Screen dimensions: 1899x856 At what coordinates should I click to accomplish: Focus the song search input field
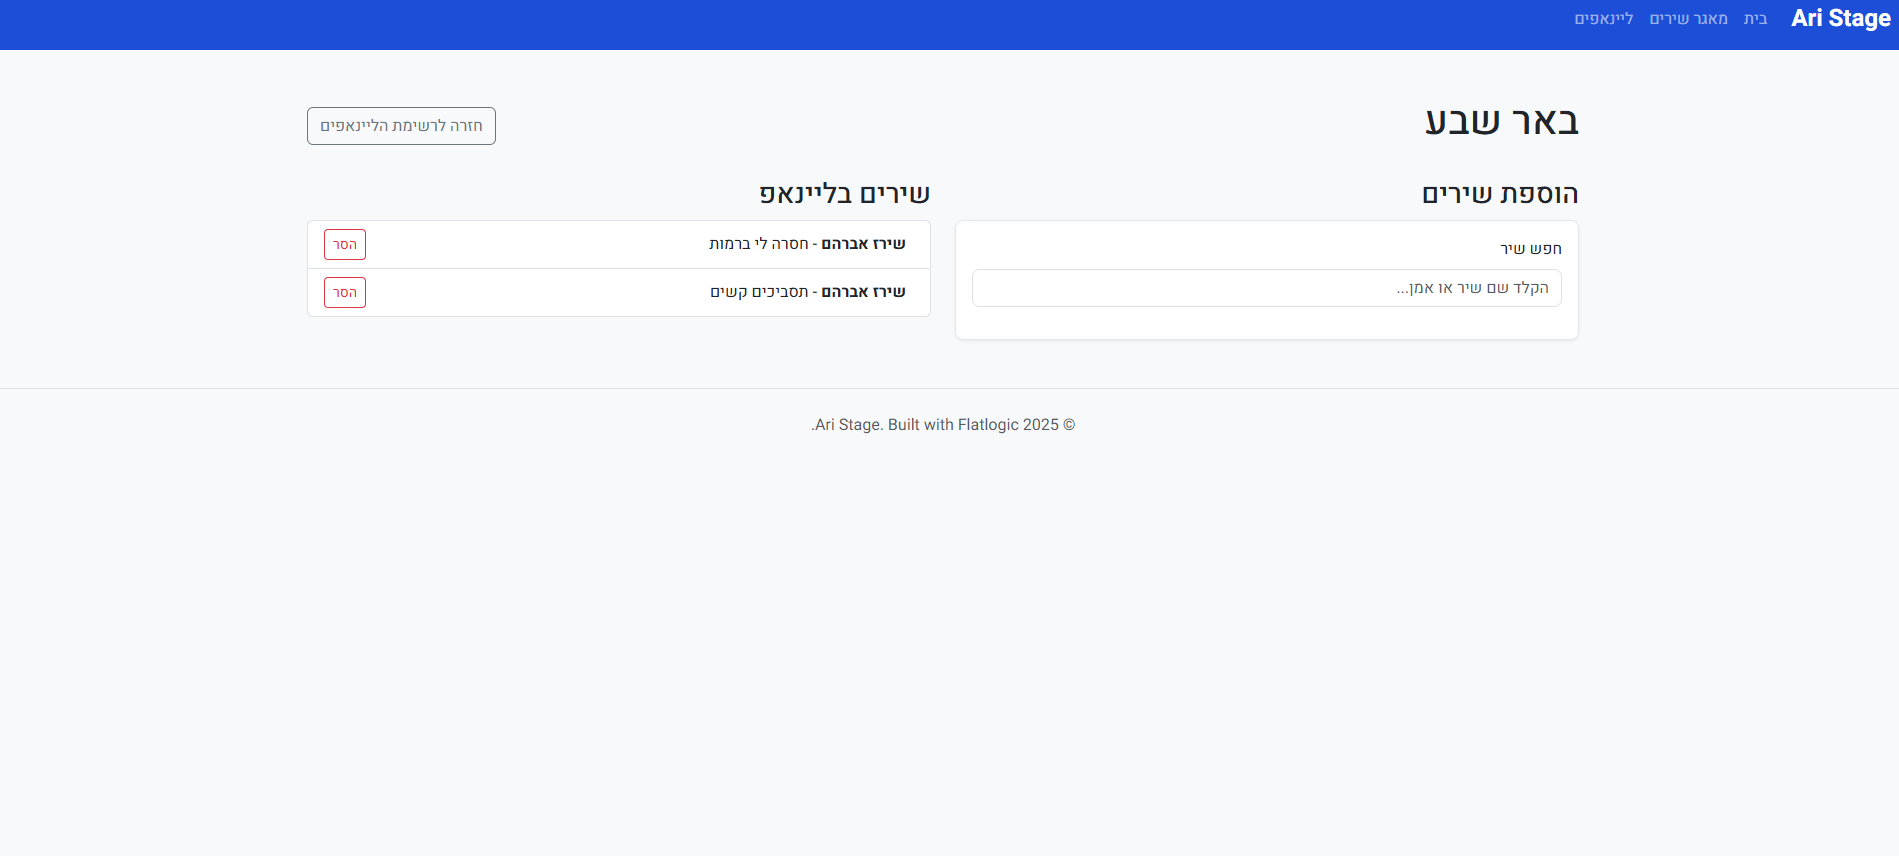[1266, 288]
